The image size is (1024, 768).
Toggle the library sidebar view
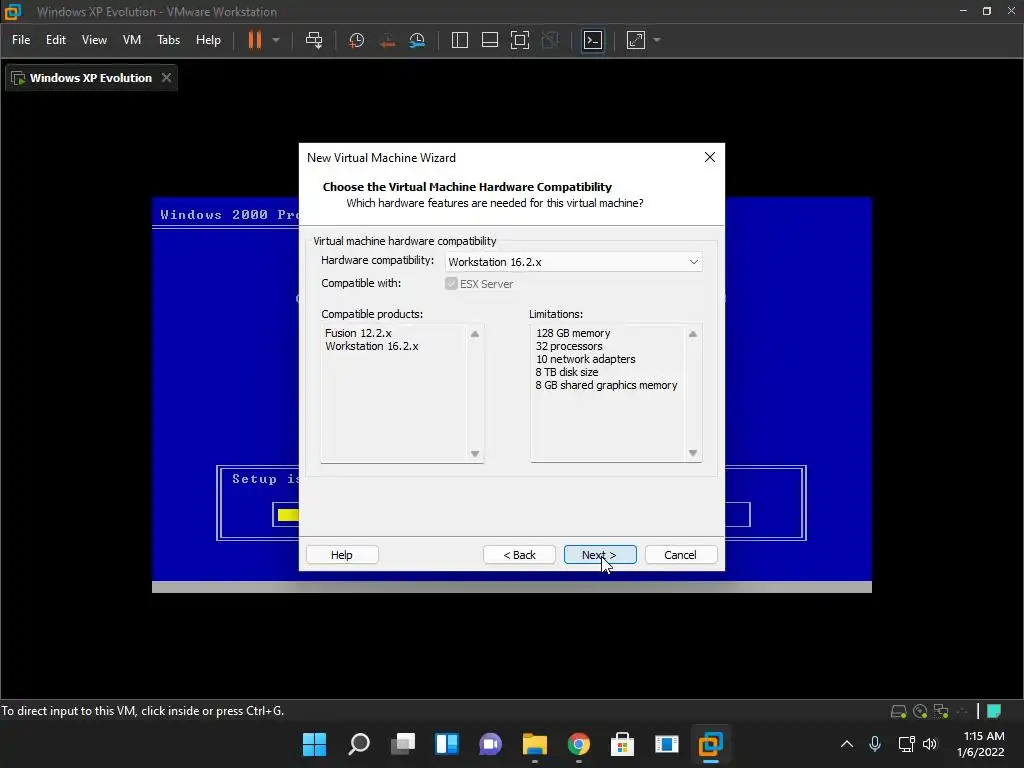(460, 40)
